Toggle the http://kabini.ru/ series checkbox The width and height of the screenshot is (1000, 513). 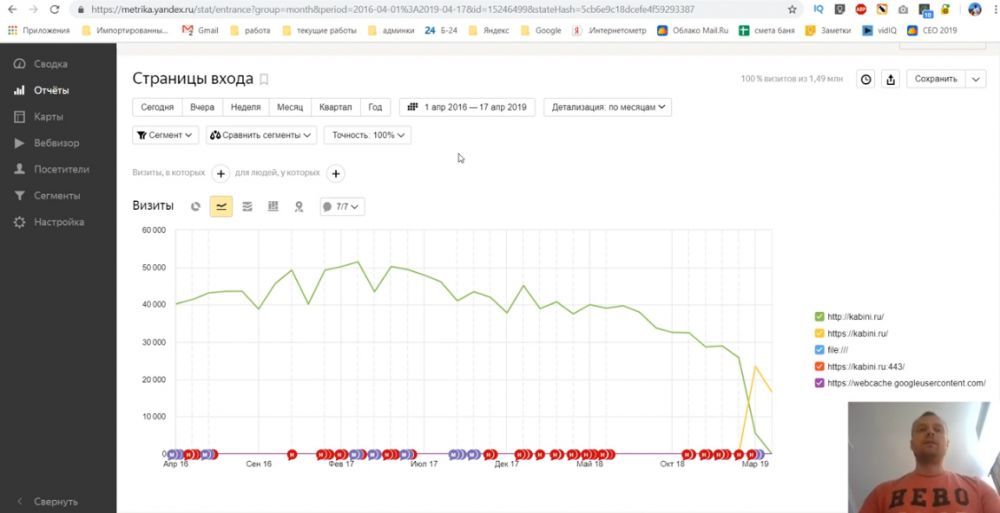pos(820,317)
